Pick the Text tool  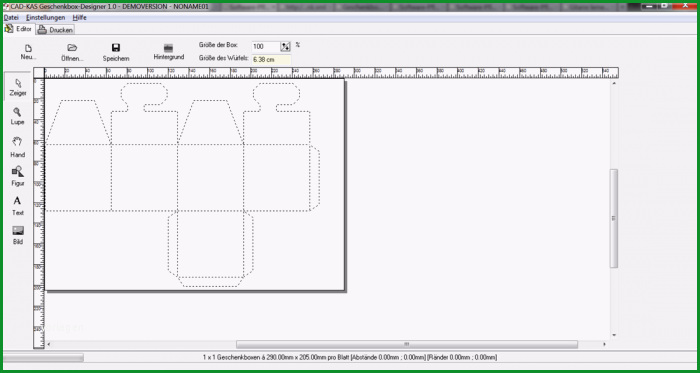pyautogui.click(x=17, y=206)
